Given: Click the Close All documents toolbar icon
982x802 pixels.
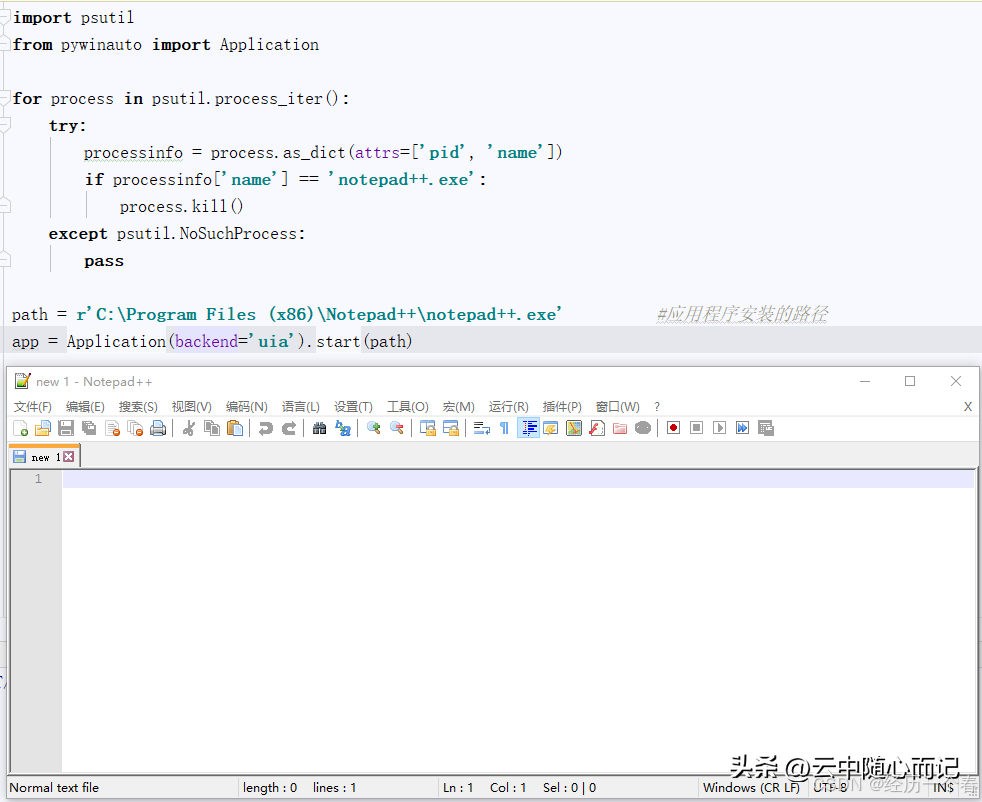Looking at the screenshot, I should [x=135, y=428].
